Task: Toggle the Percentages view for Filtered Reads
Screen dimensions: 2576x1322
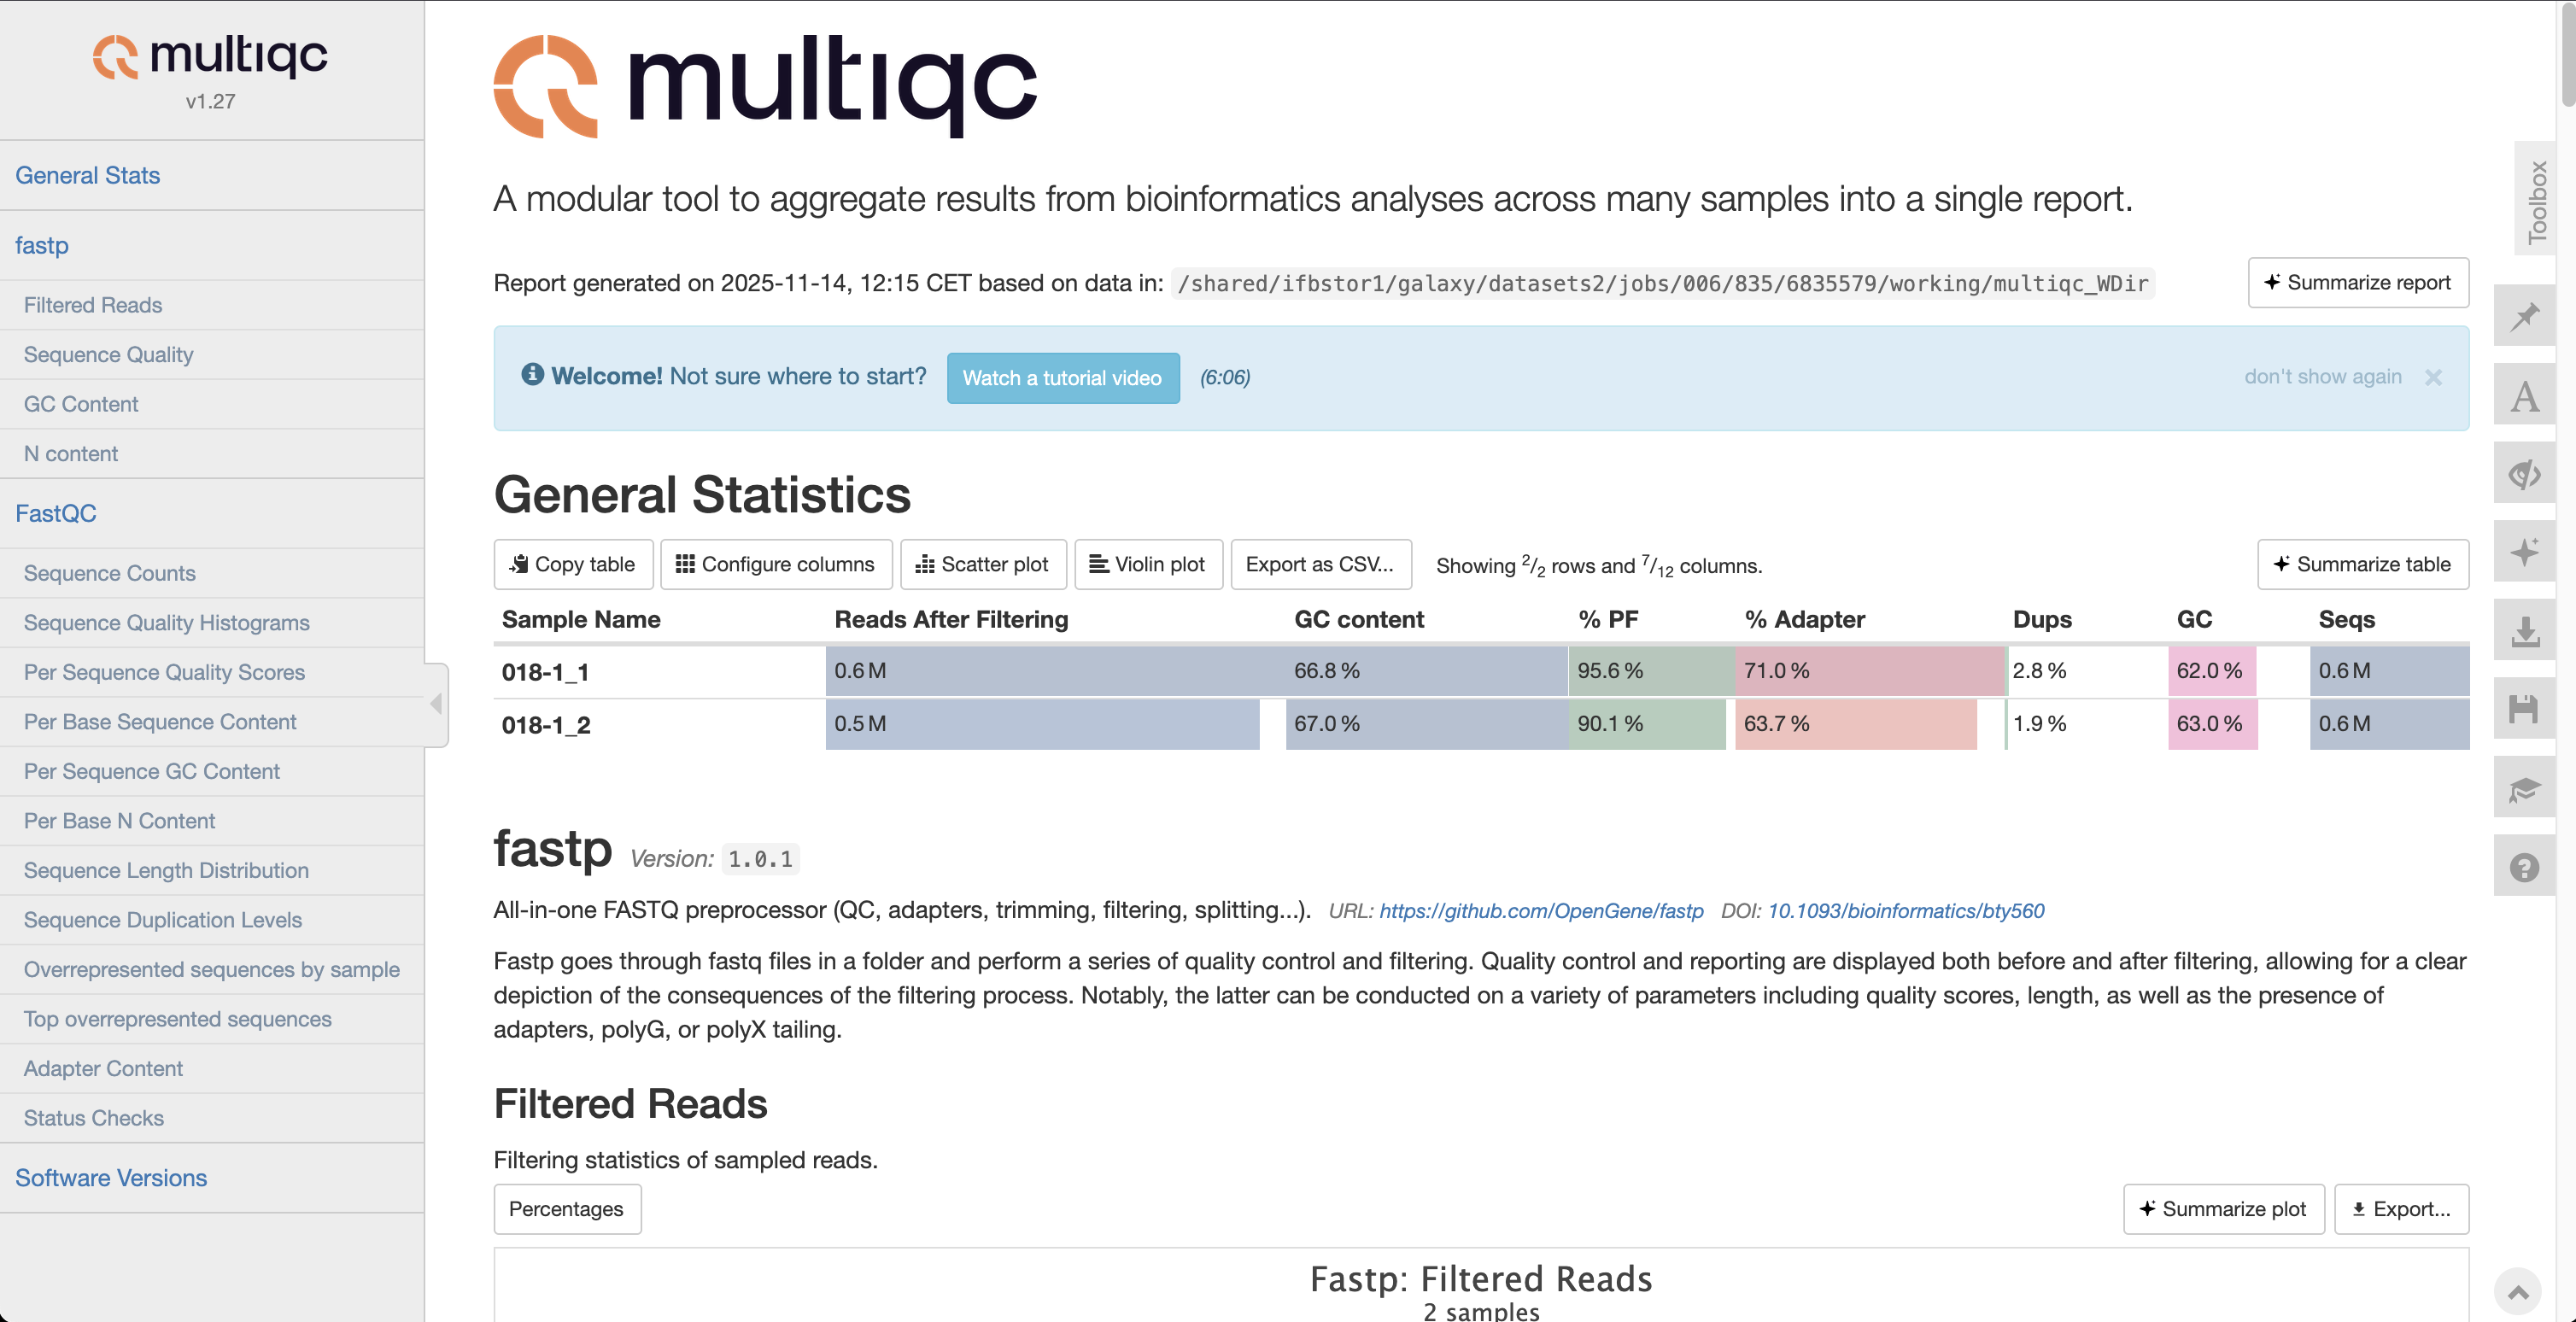Action: 566,1209
